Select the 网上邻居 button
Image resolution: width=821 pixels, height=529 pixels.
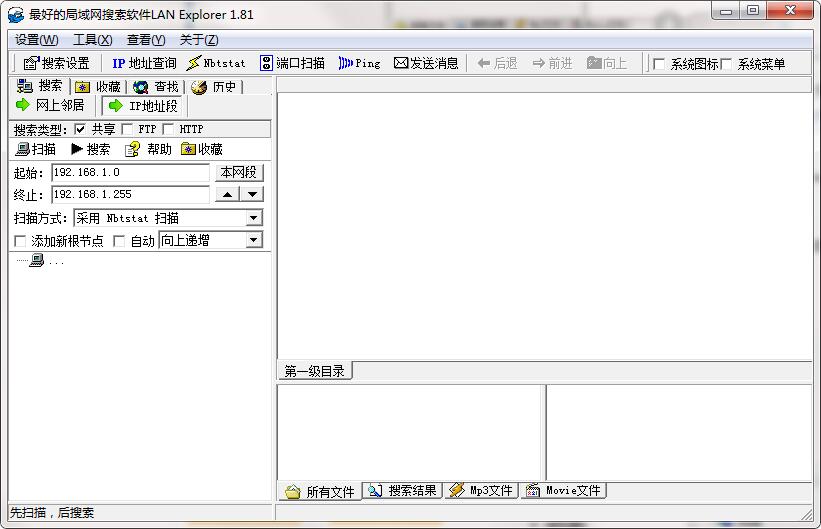51,105
